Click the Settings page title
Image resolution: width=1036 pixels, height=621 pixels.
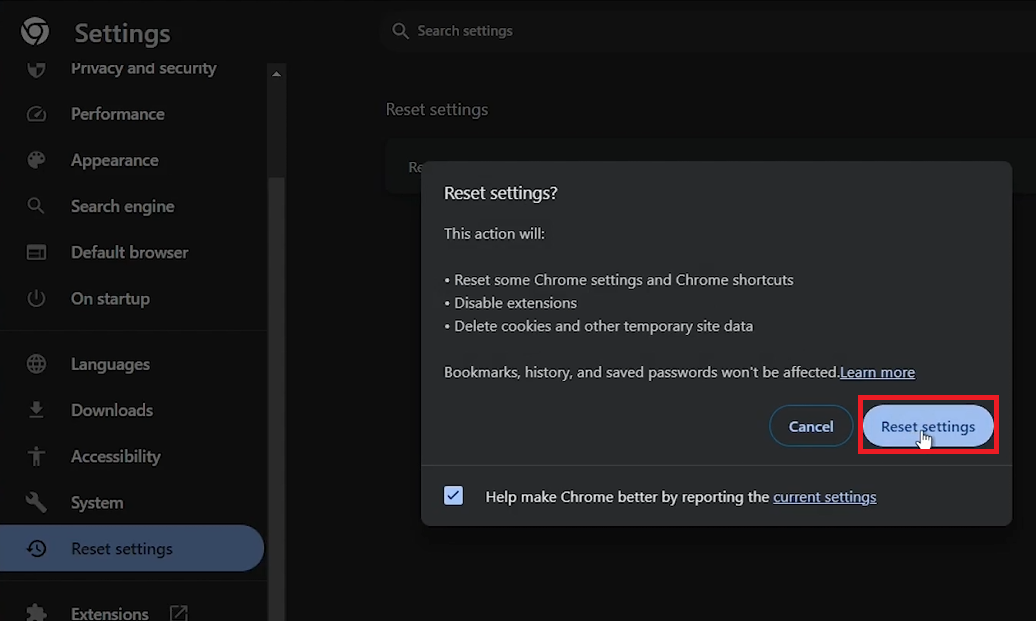click(x=122, y=33)
